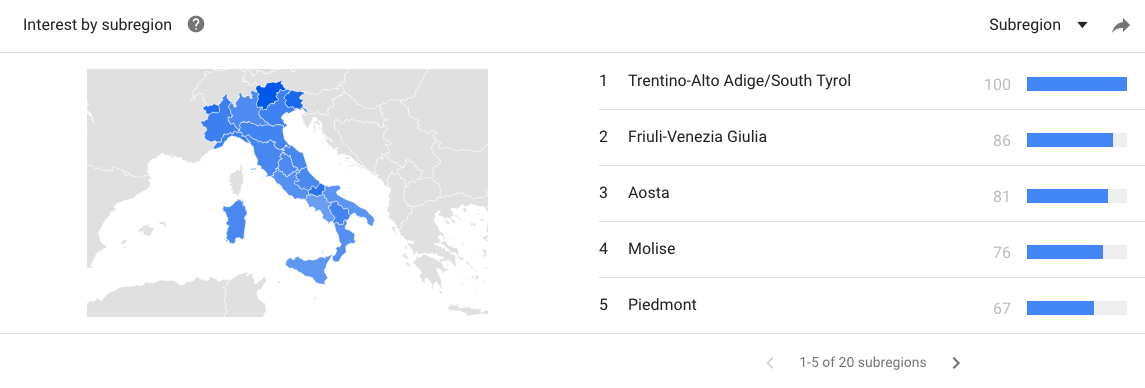The width and height of the screenshot is (1145, 388).
Task: Click the Molise interest bar showing 76
Action: click(x=1076, y=251)
